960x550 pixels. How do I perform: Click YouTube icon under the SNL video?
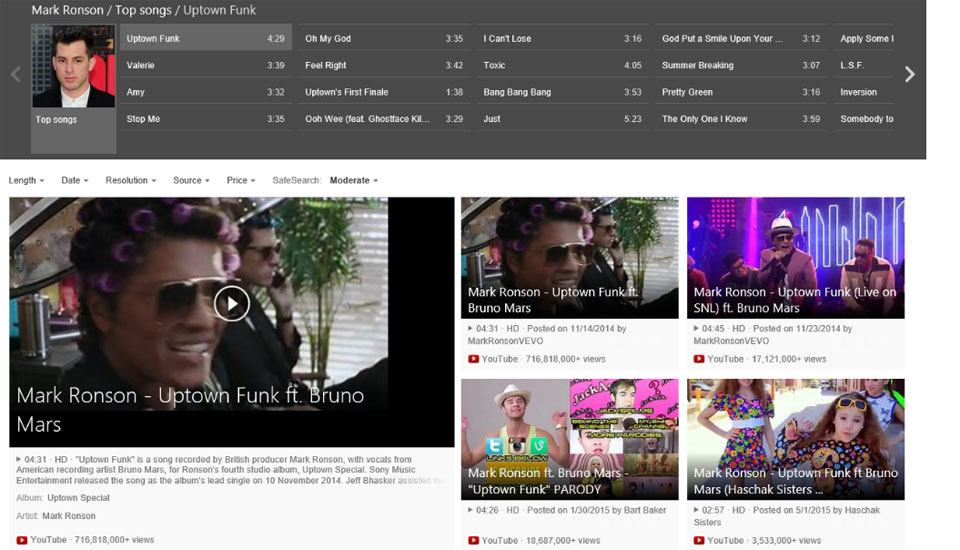tap(699, 359)
